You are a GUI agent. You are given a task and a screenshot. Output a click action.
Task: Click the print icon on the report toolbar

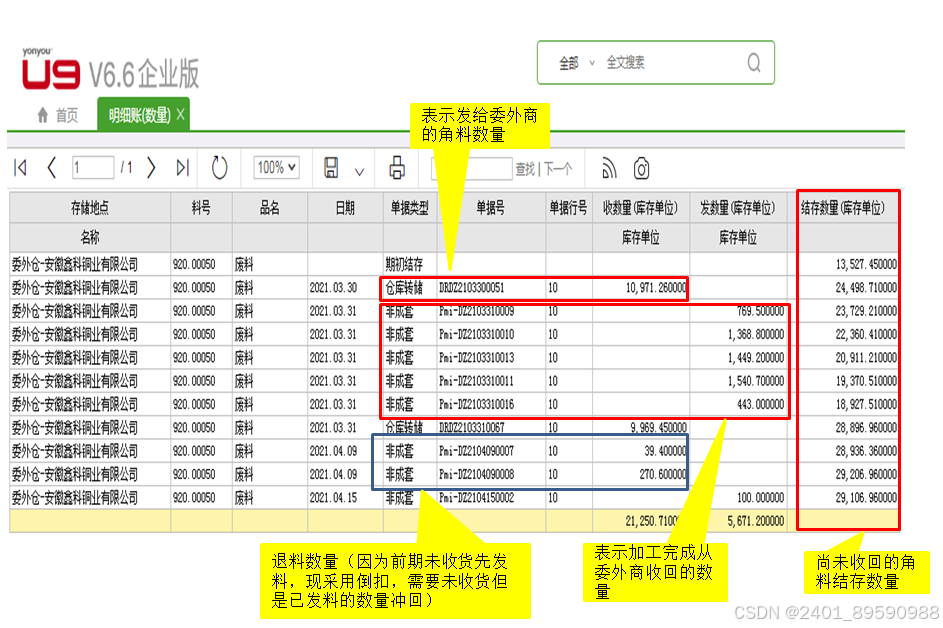click(399, 166)
